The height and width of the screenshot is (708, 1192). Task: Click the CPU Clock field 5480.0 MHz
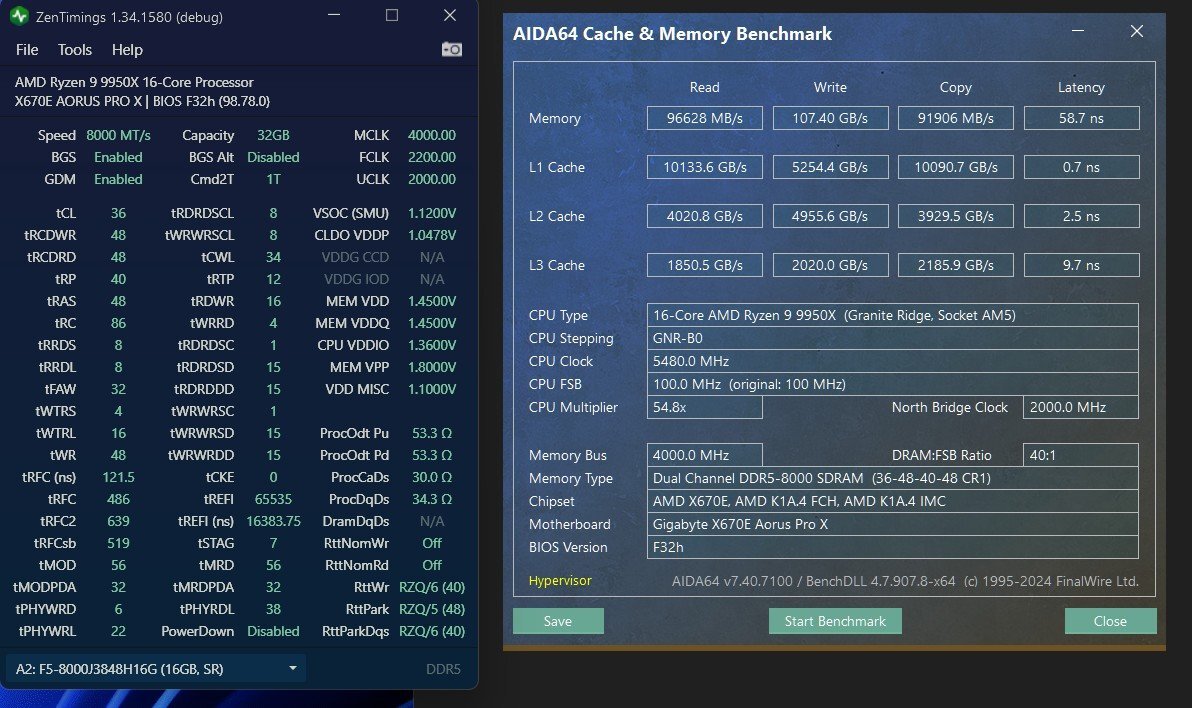[x=892, y=361]
